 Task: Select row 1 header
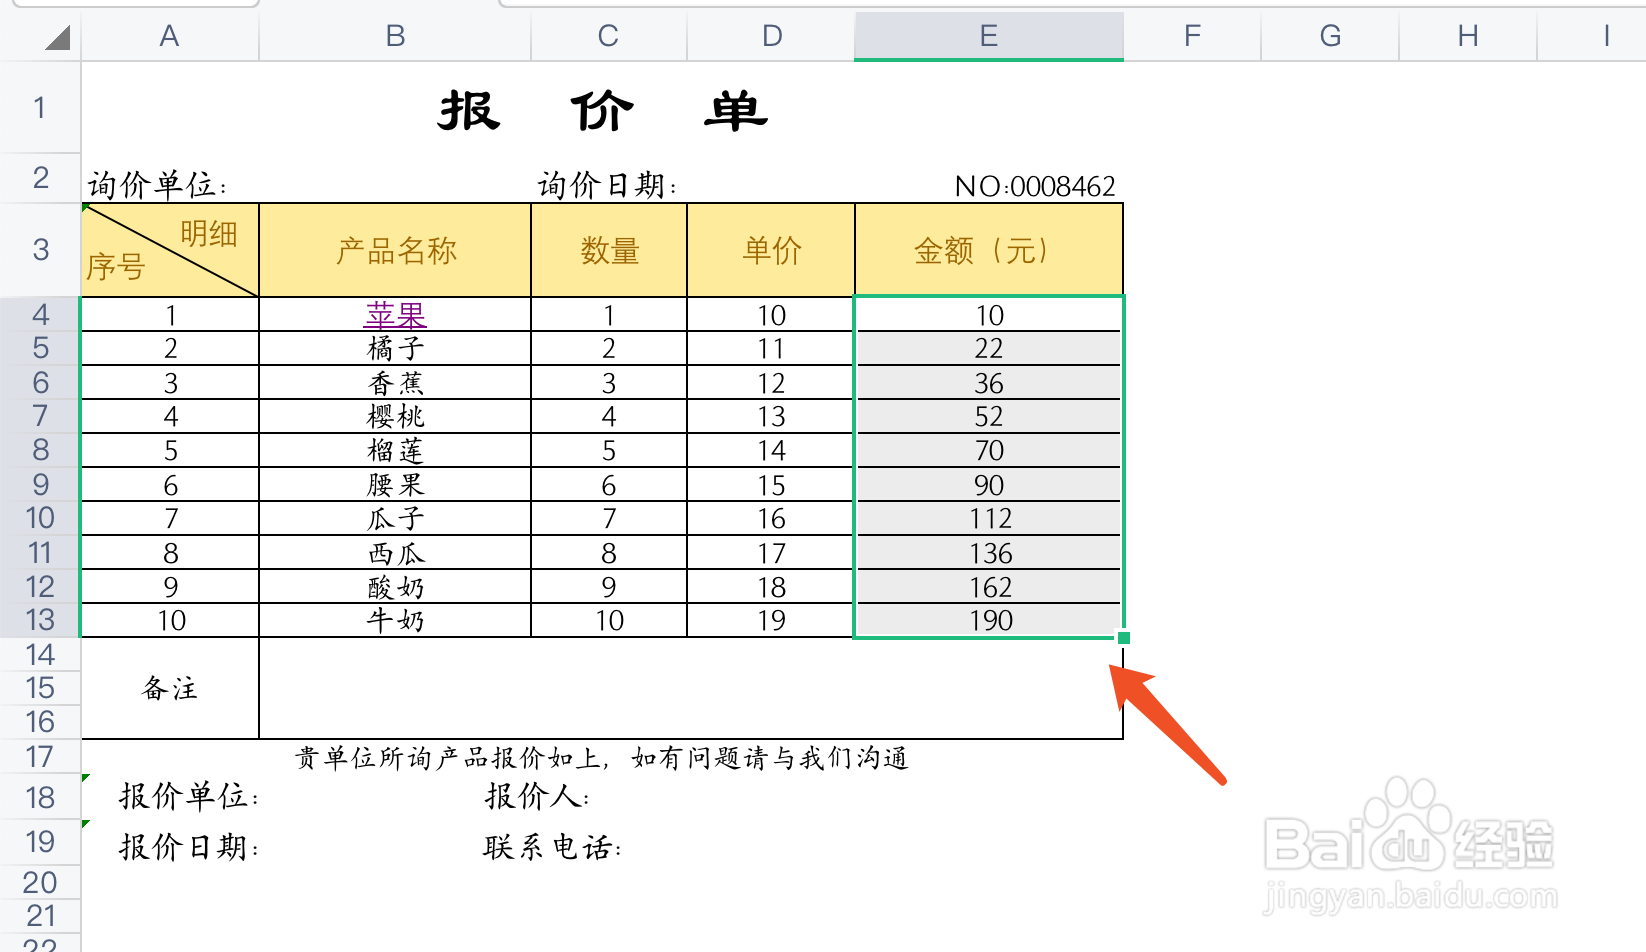[x=40, y=105]
